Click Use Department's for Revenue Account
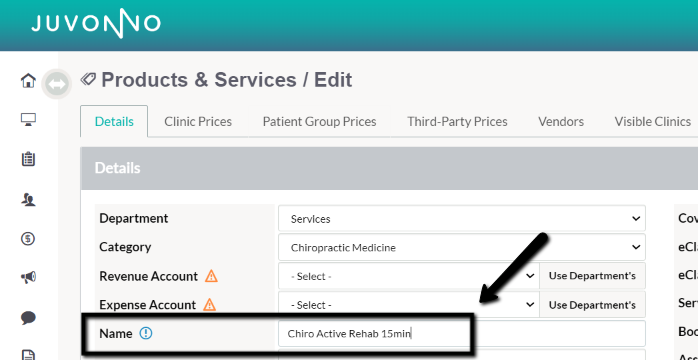 (592, 276)
